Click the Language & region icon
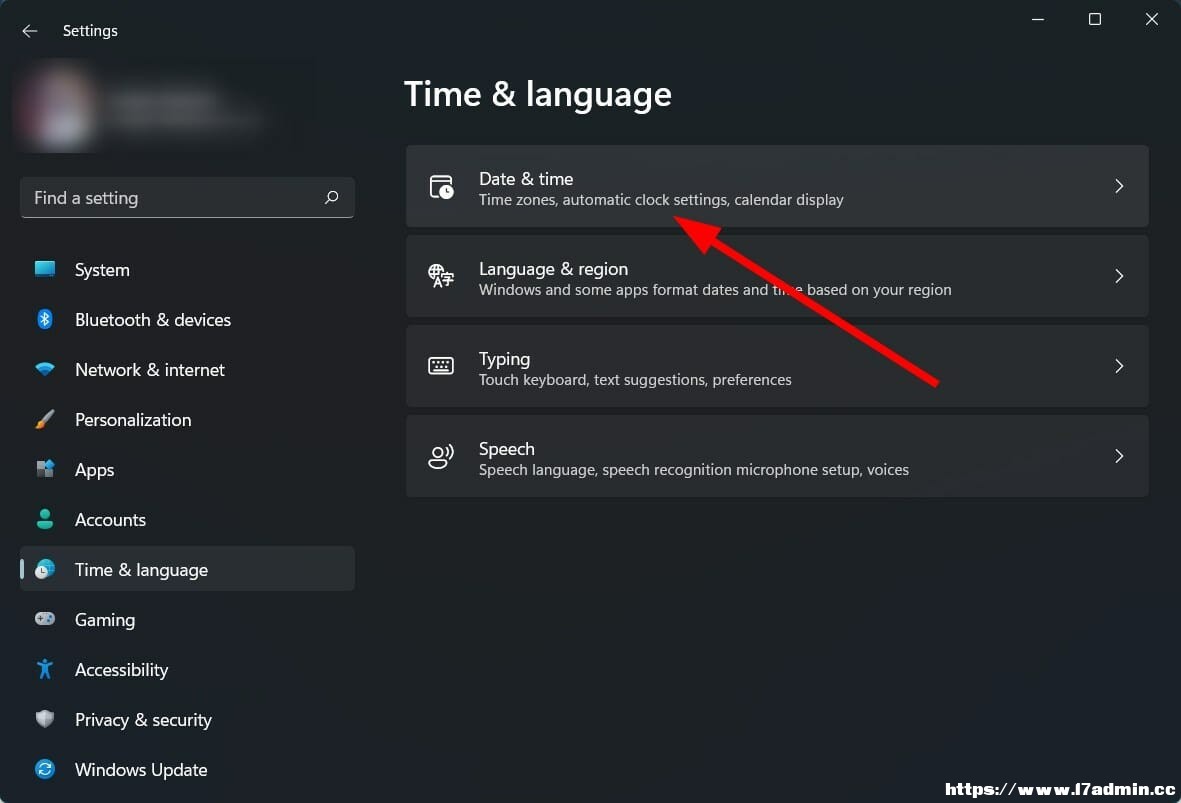This screenshot has width=1181, height=803. tap(441, 276)
